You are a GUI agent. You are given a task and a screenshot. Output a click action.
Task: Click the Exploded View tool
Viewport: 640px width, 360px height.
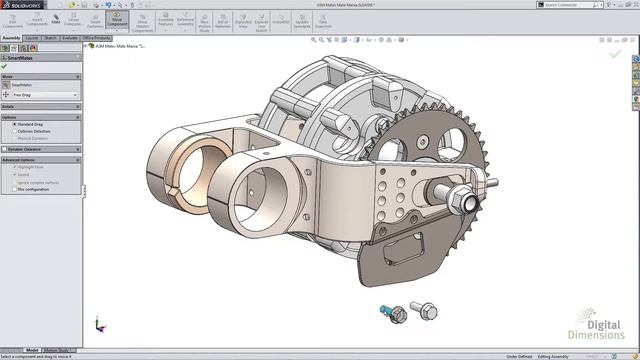click(243, 22)
